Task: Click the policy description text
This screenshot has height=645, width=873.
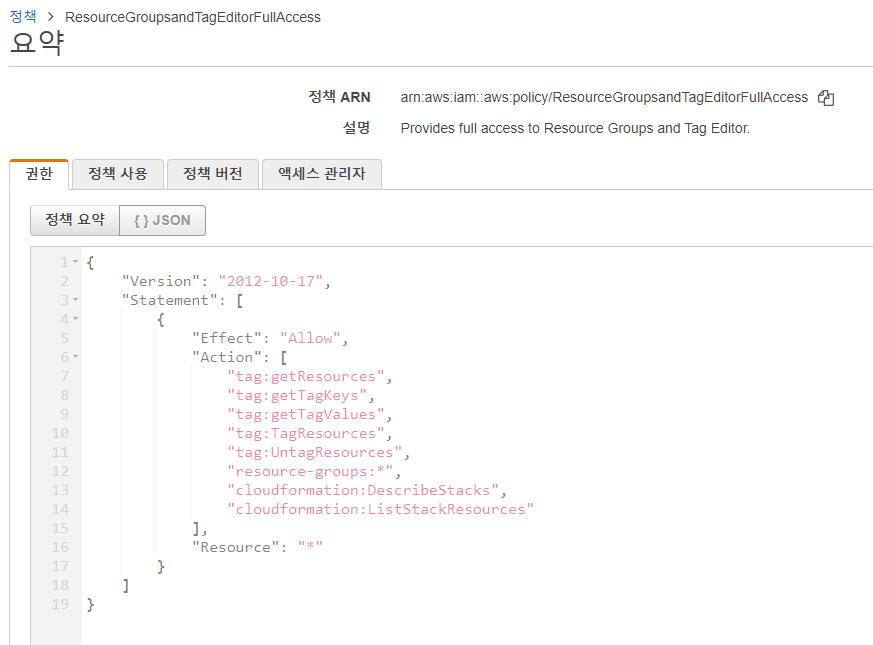Action: coord(575,129)
